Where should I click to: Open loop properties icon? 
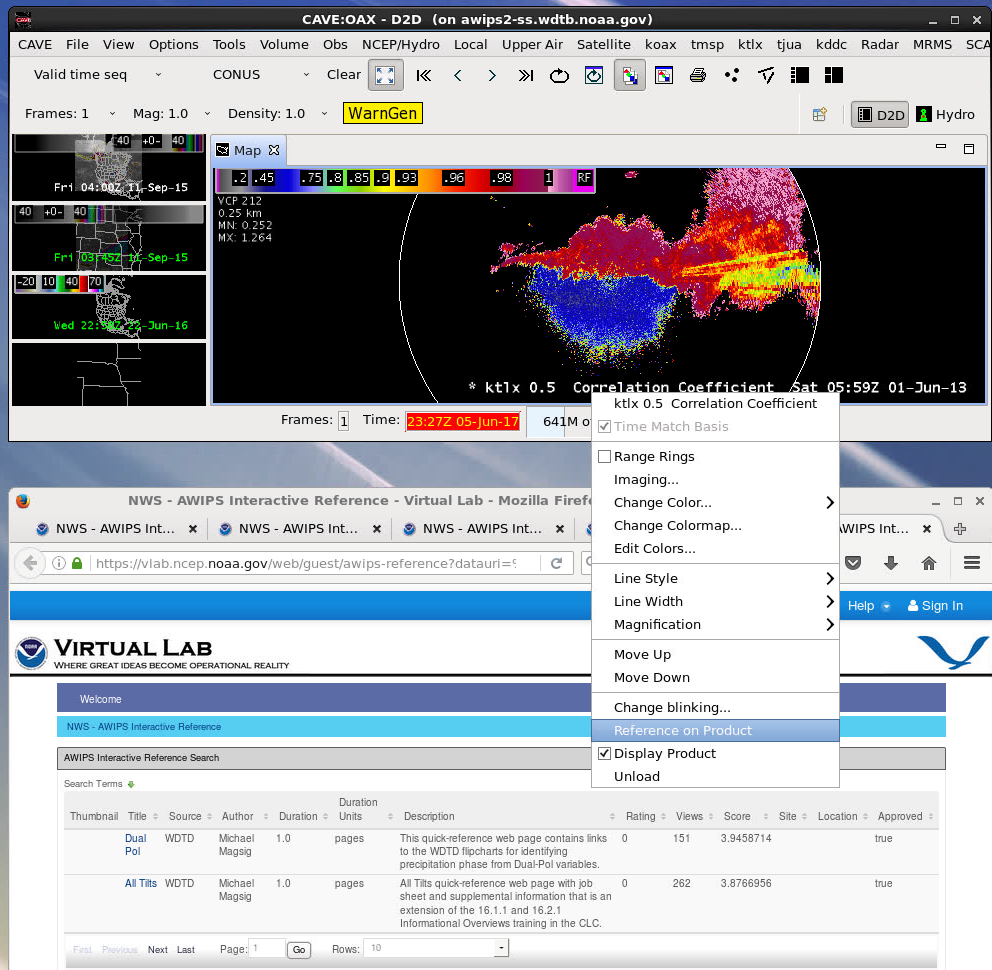(x=593, y=76)
